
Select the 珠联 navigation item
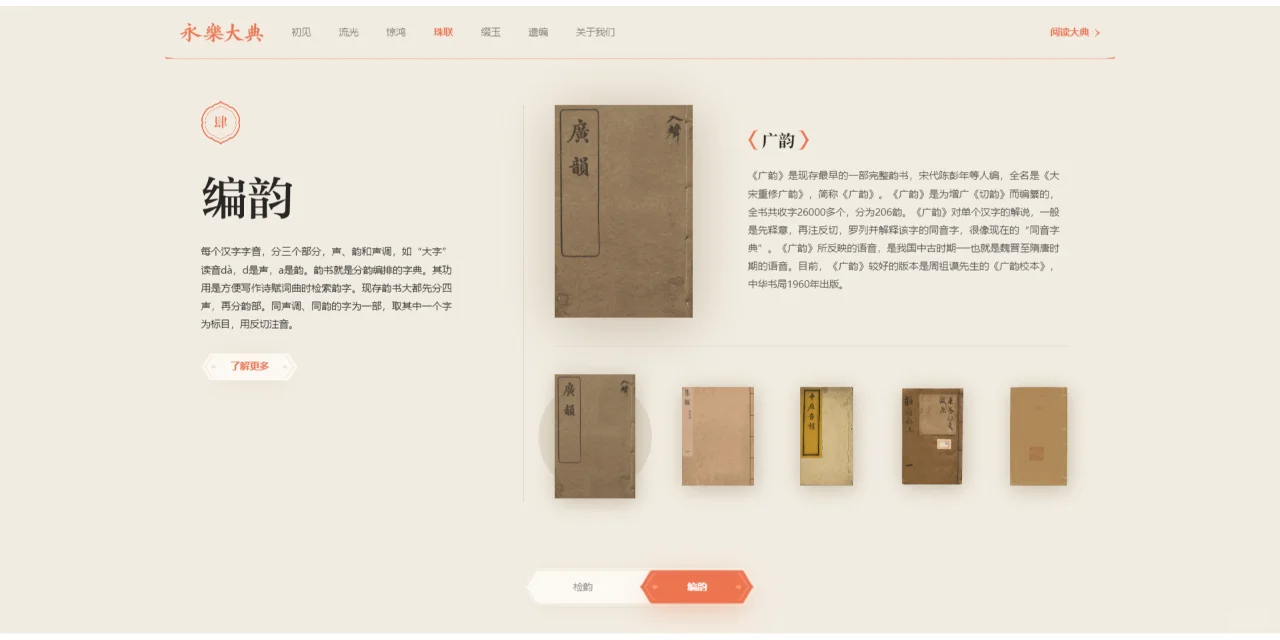[443, 32]
